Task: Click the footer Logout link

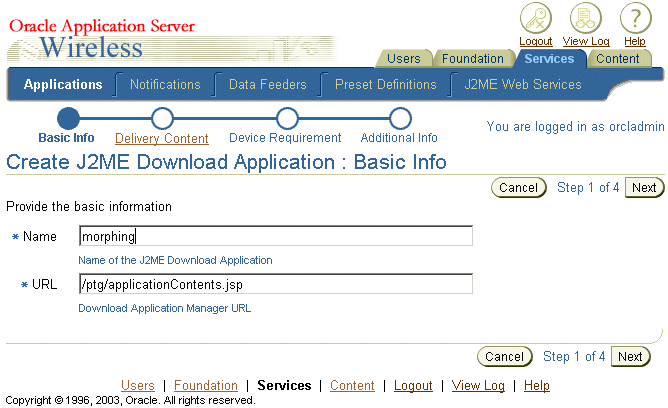Action: (413, 385)
